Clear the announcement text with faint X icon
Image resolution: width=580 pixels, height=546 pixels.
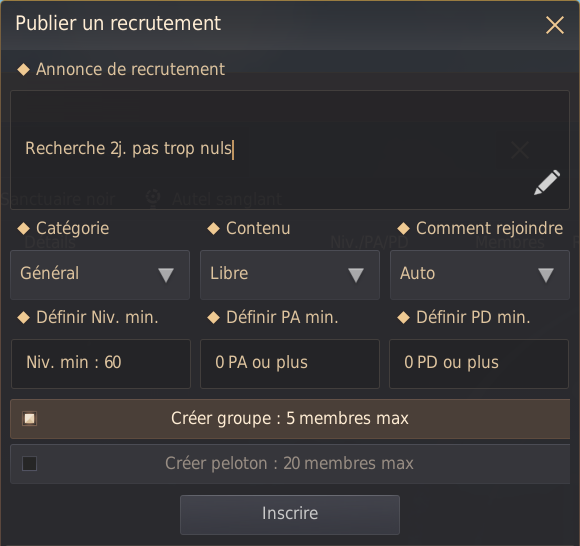(520, 150)
